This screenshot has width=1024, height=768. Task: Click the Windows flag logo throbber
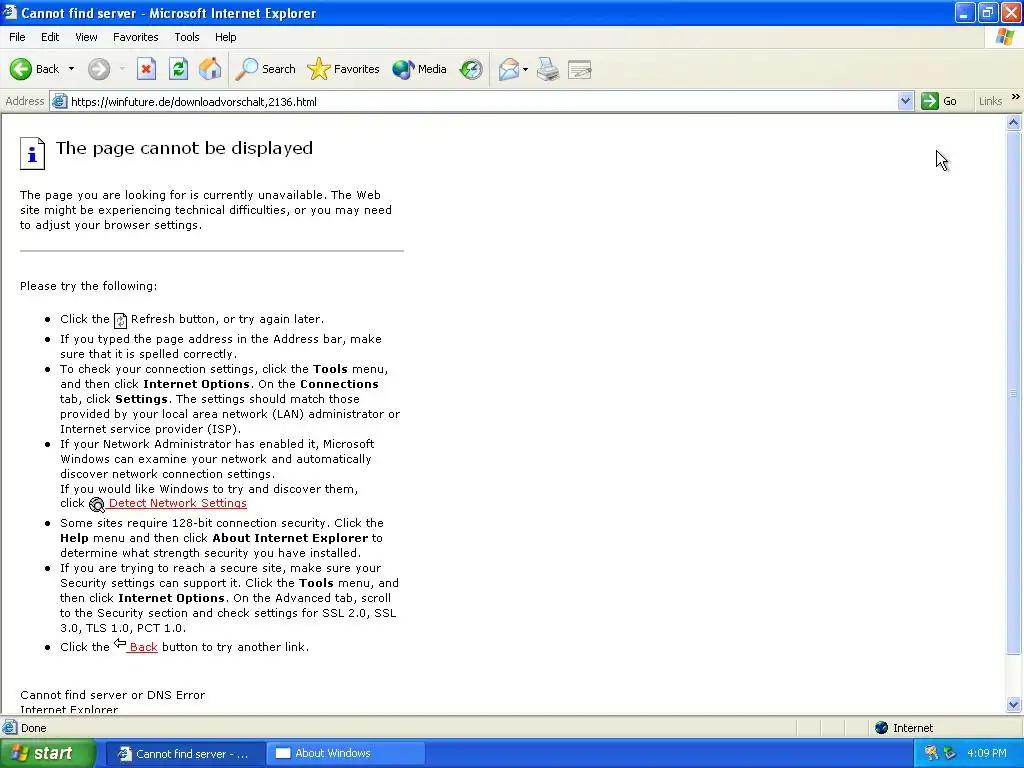[1004, 37]
